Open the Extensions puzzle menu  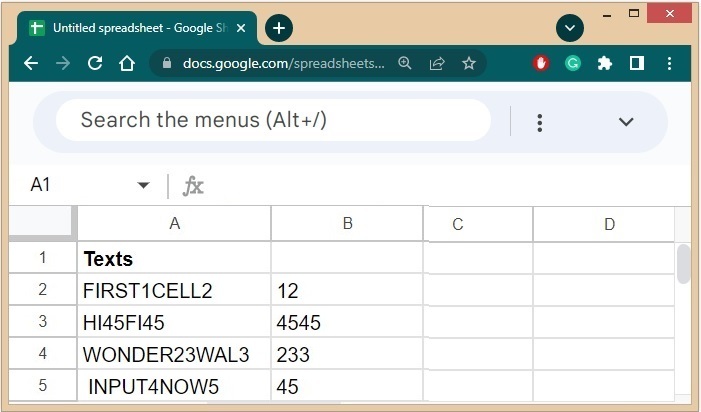(604, 63)
